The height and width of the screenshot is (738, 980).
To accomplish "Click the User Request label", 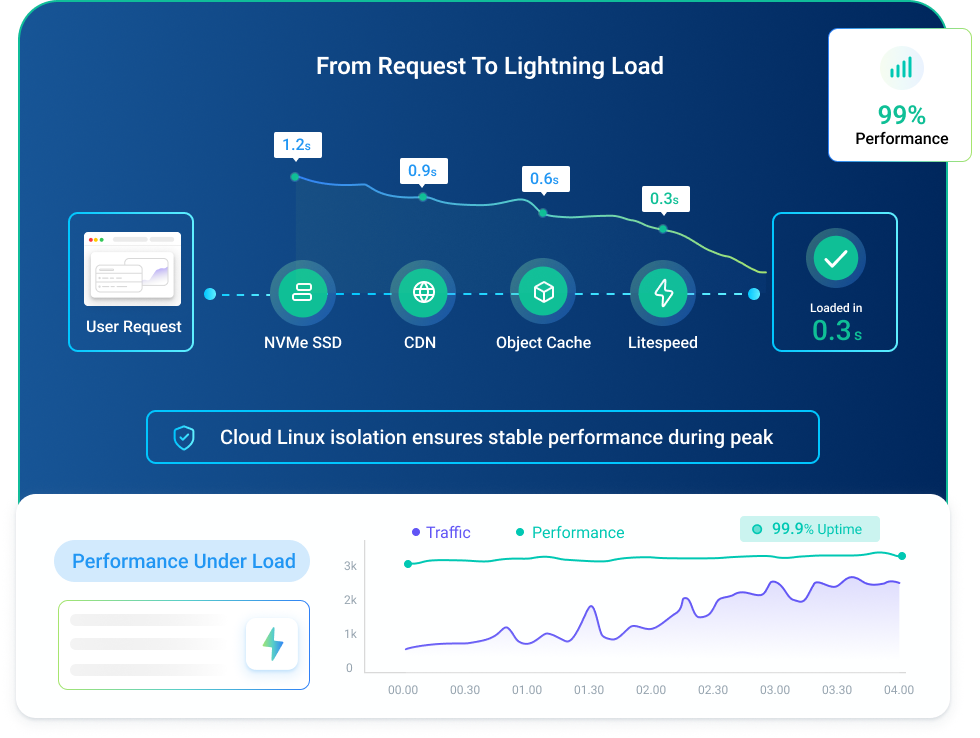I will tap(133, 327).
